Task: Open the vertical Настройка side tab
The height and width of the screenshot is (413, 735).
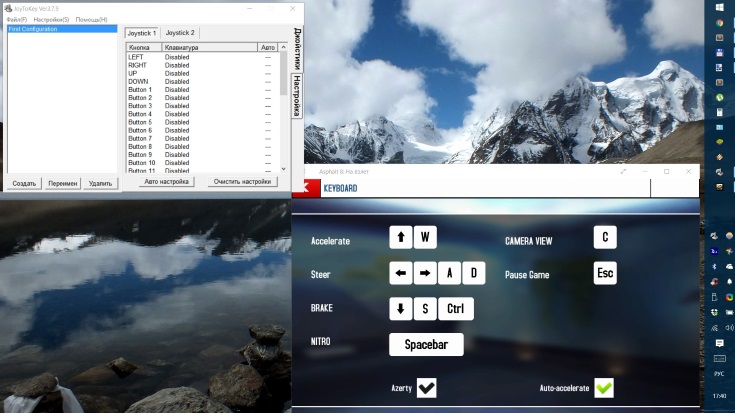Action: (x=297, y=95)
